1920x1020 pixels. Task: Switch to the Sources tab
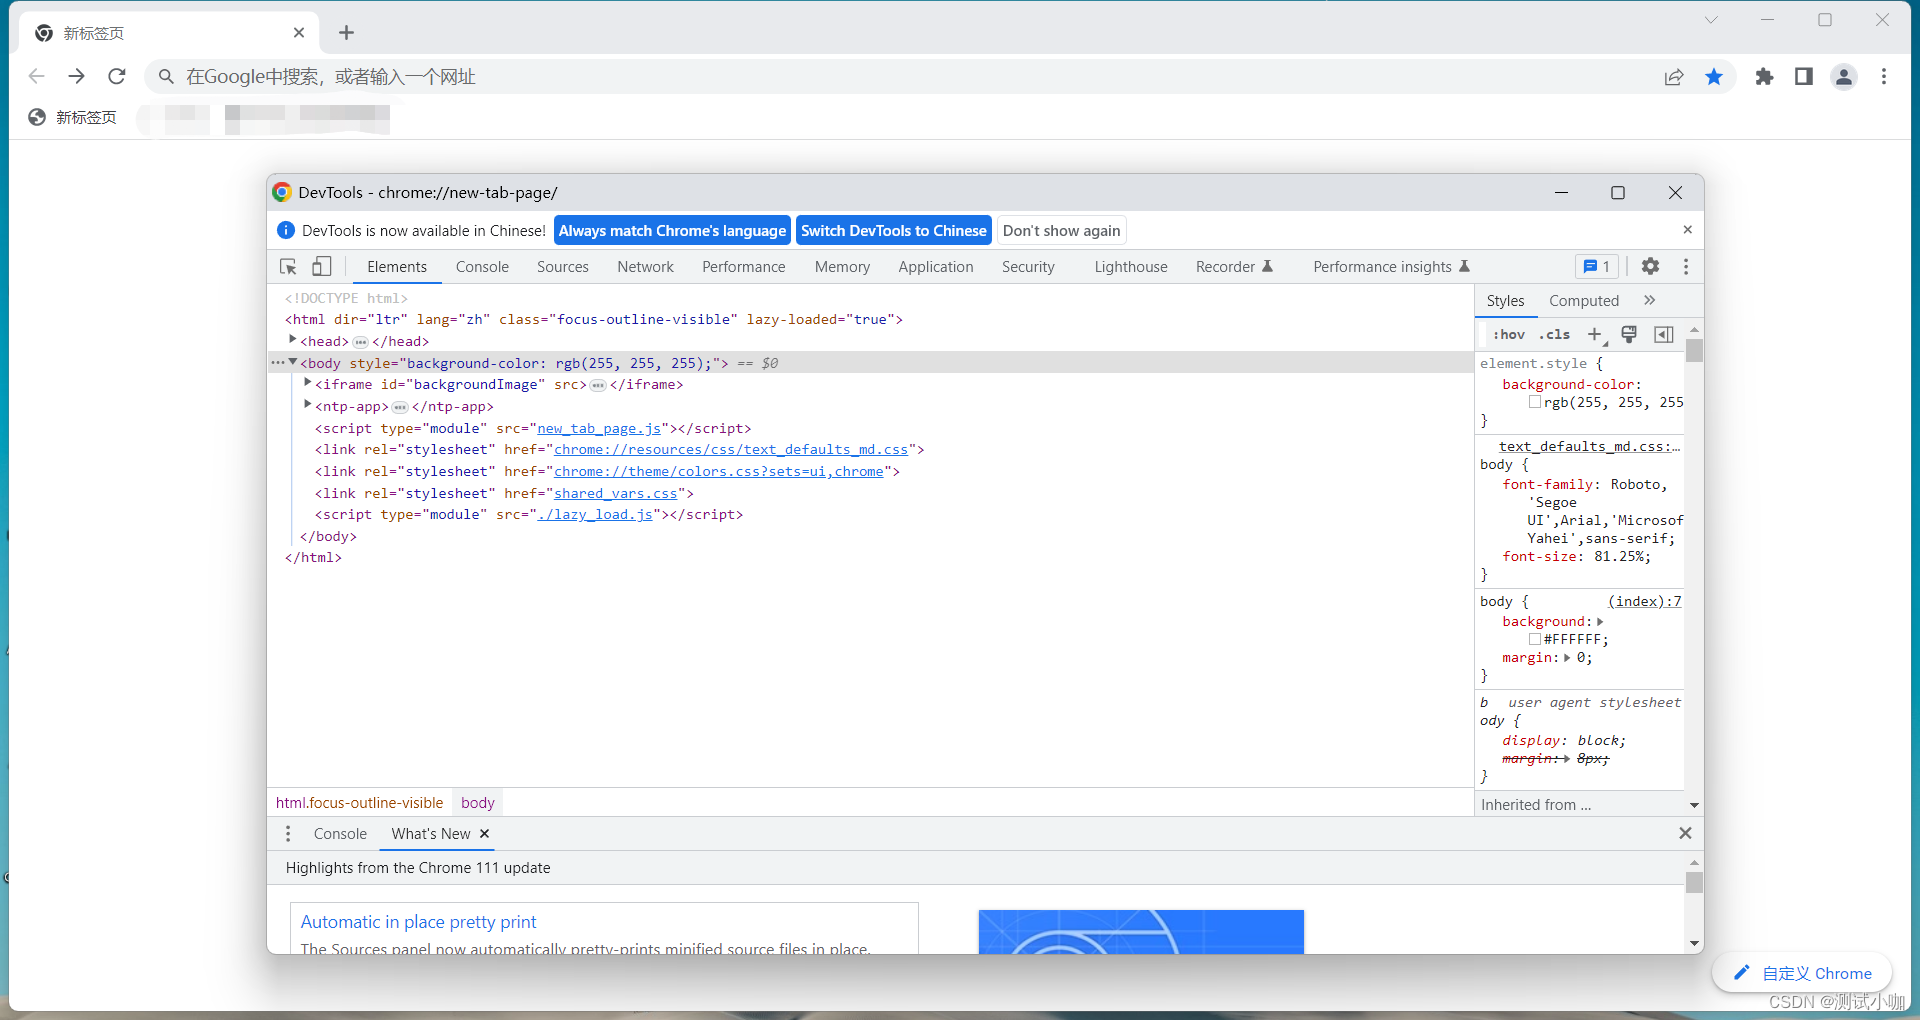click(563, 267)
